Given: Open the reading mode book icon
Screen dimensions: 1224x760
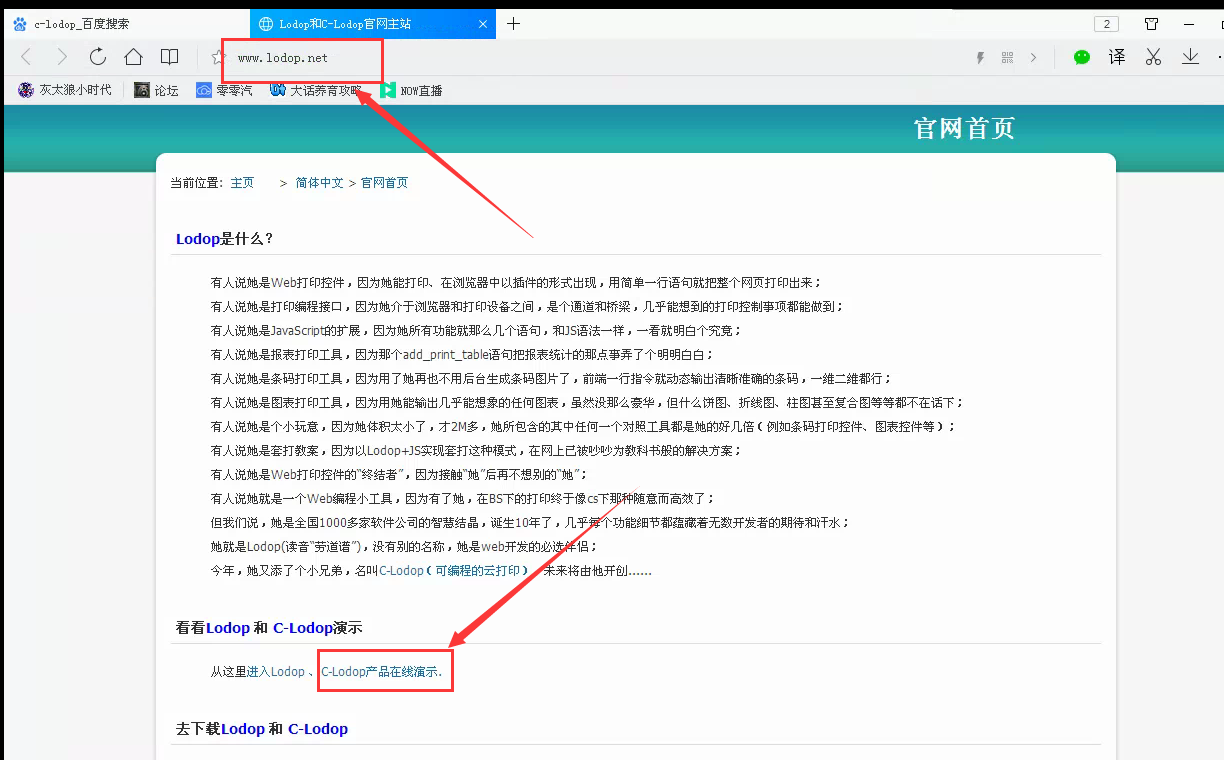Looking at the screenshot, I should [x=170, y=57].
